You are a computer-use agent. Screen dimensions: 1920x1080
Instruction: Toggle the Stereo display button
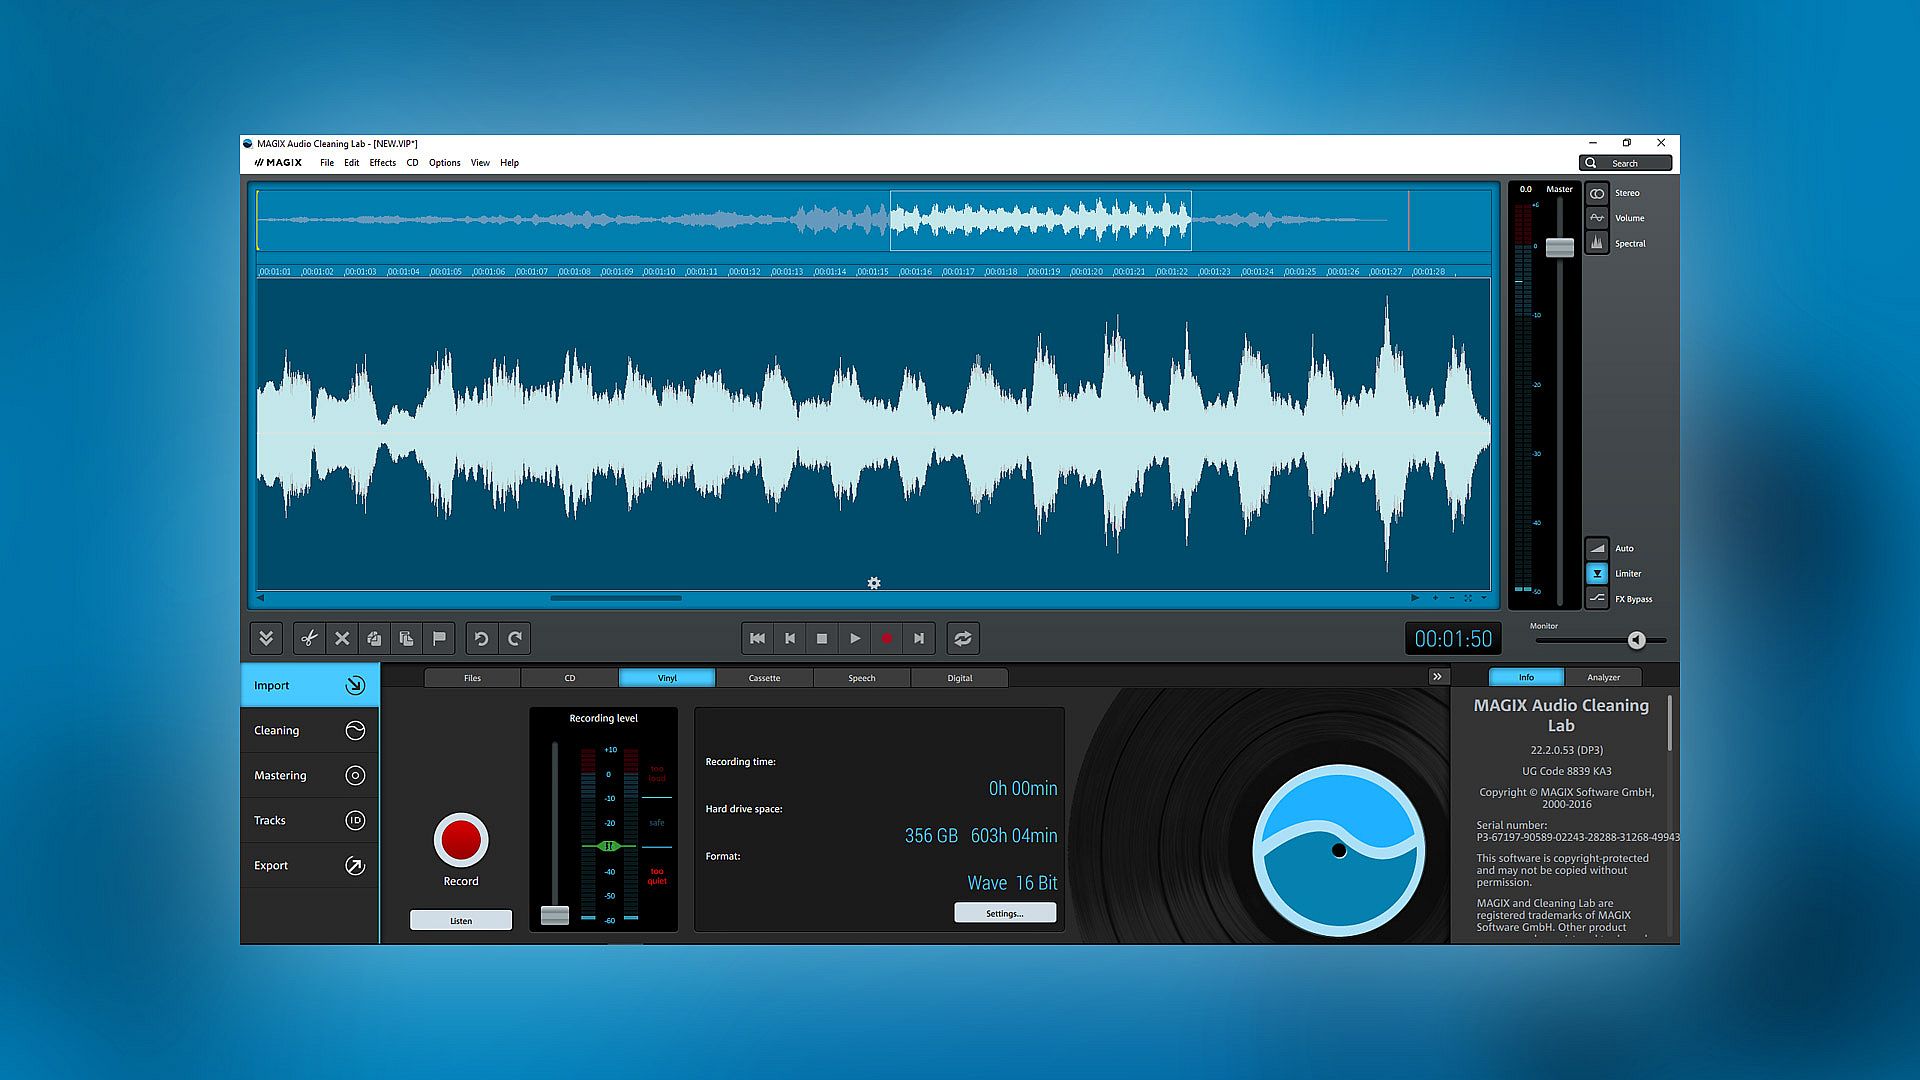[x=1597, y=193]
